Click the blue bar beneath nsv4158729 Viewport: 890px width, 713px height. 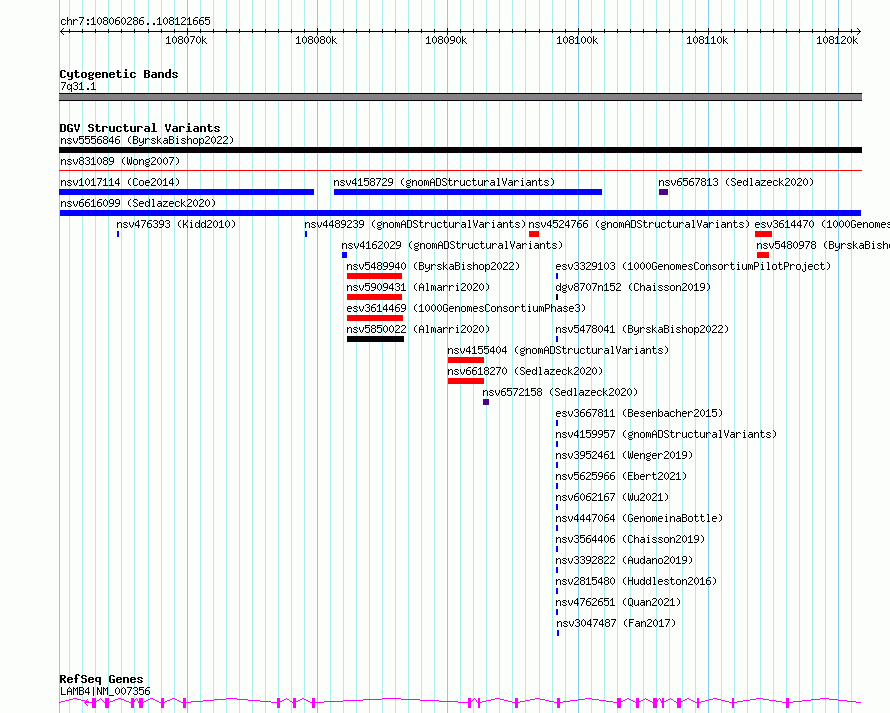468,192
